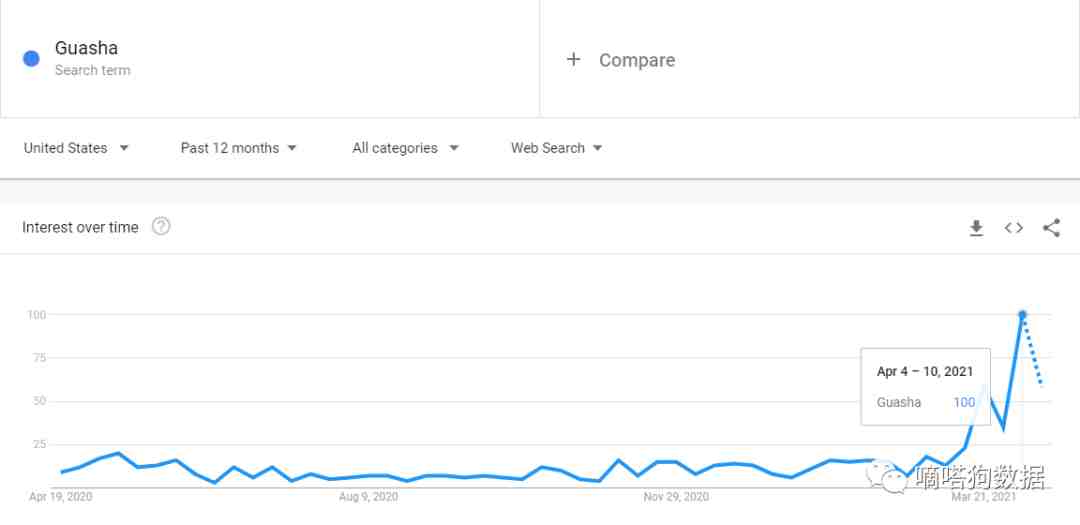The width and height of the screenshot is (1080, 525).
Task: Download the Interest over time data
Action: pos(976,228)
